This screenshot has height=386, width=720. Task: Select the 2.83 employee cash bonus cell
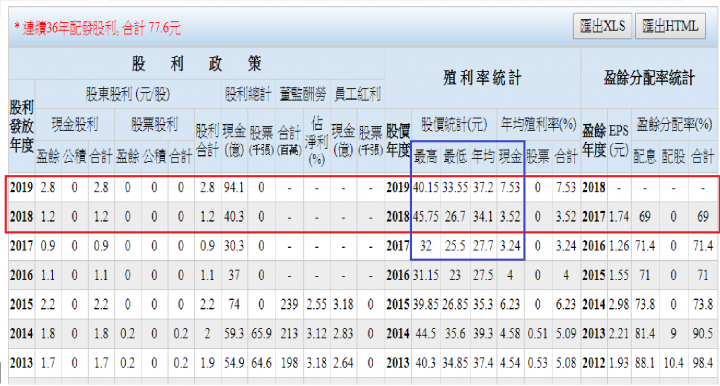click(343, 334)
